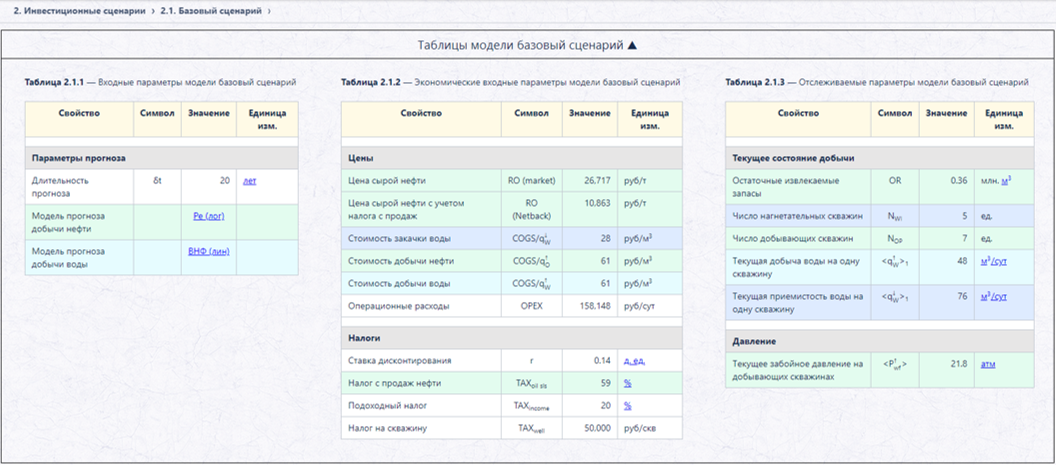Click the лет unit link

pos(249,181)
